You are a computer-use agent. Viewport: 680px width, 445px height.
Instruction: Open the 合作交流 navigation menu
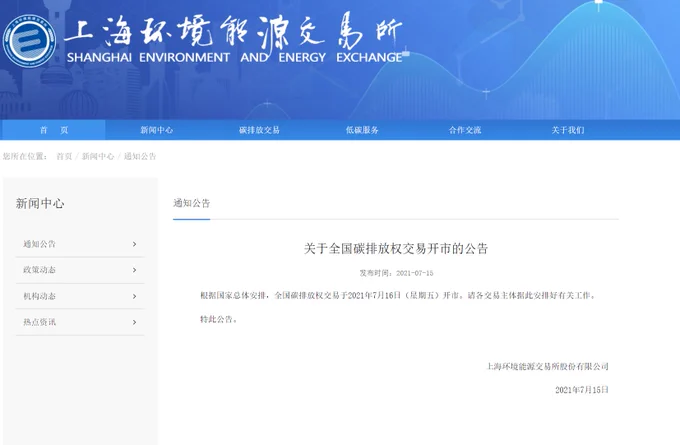pos(465,130)
